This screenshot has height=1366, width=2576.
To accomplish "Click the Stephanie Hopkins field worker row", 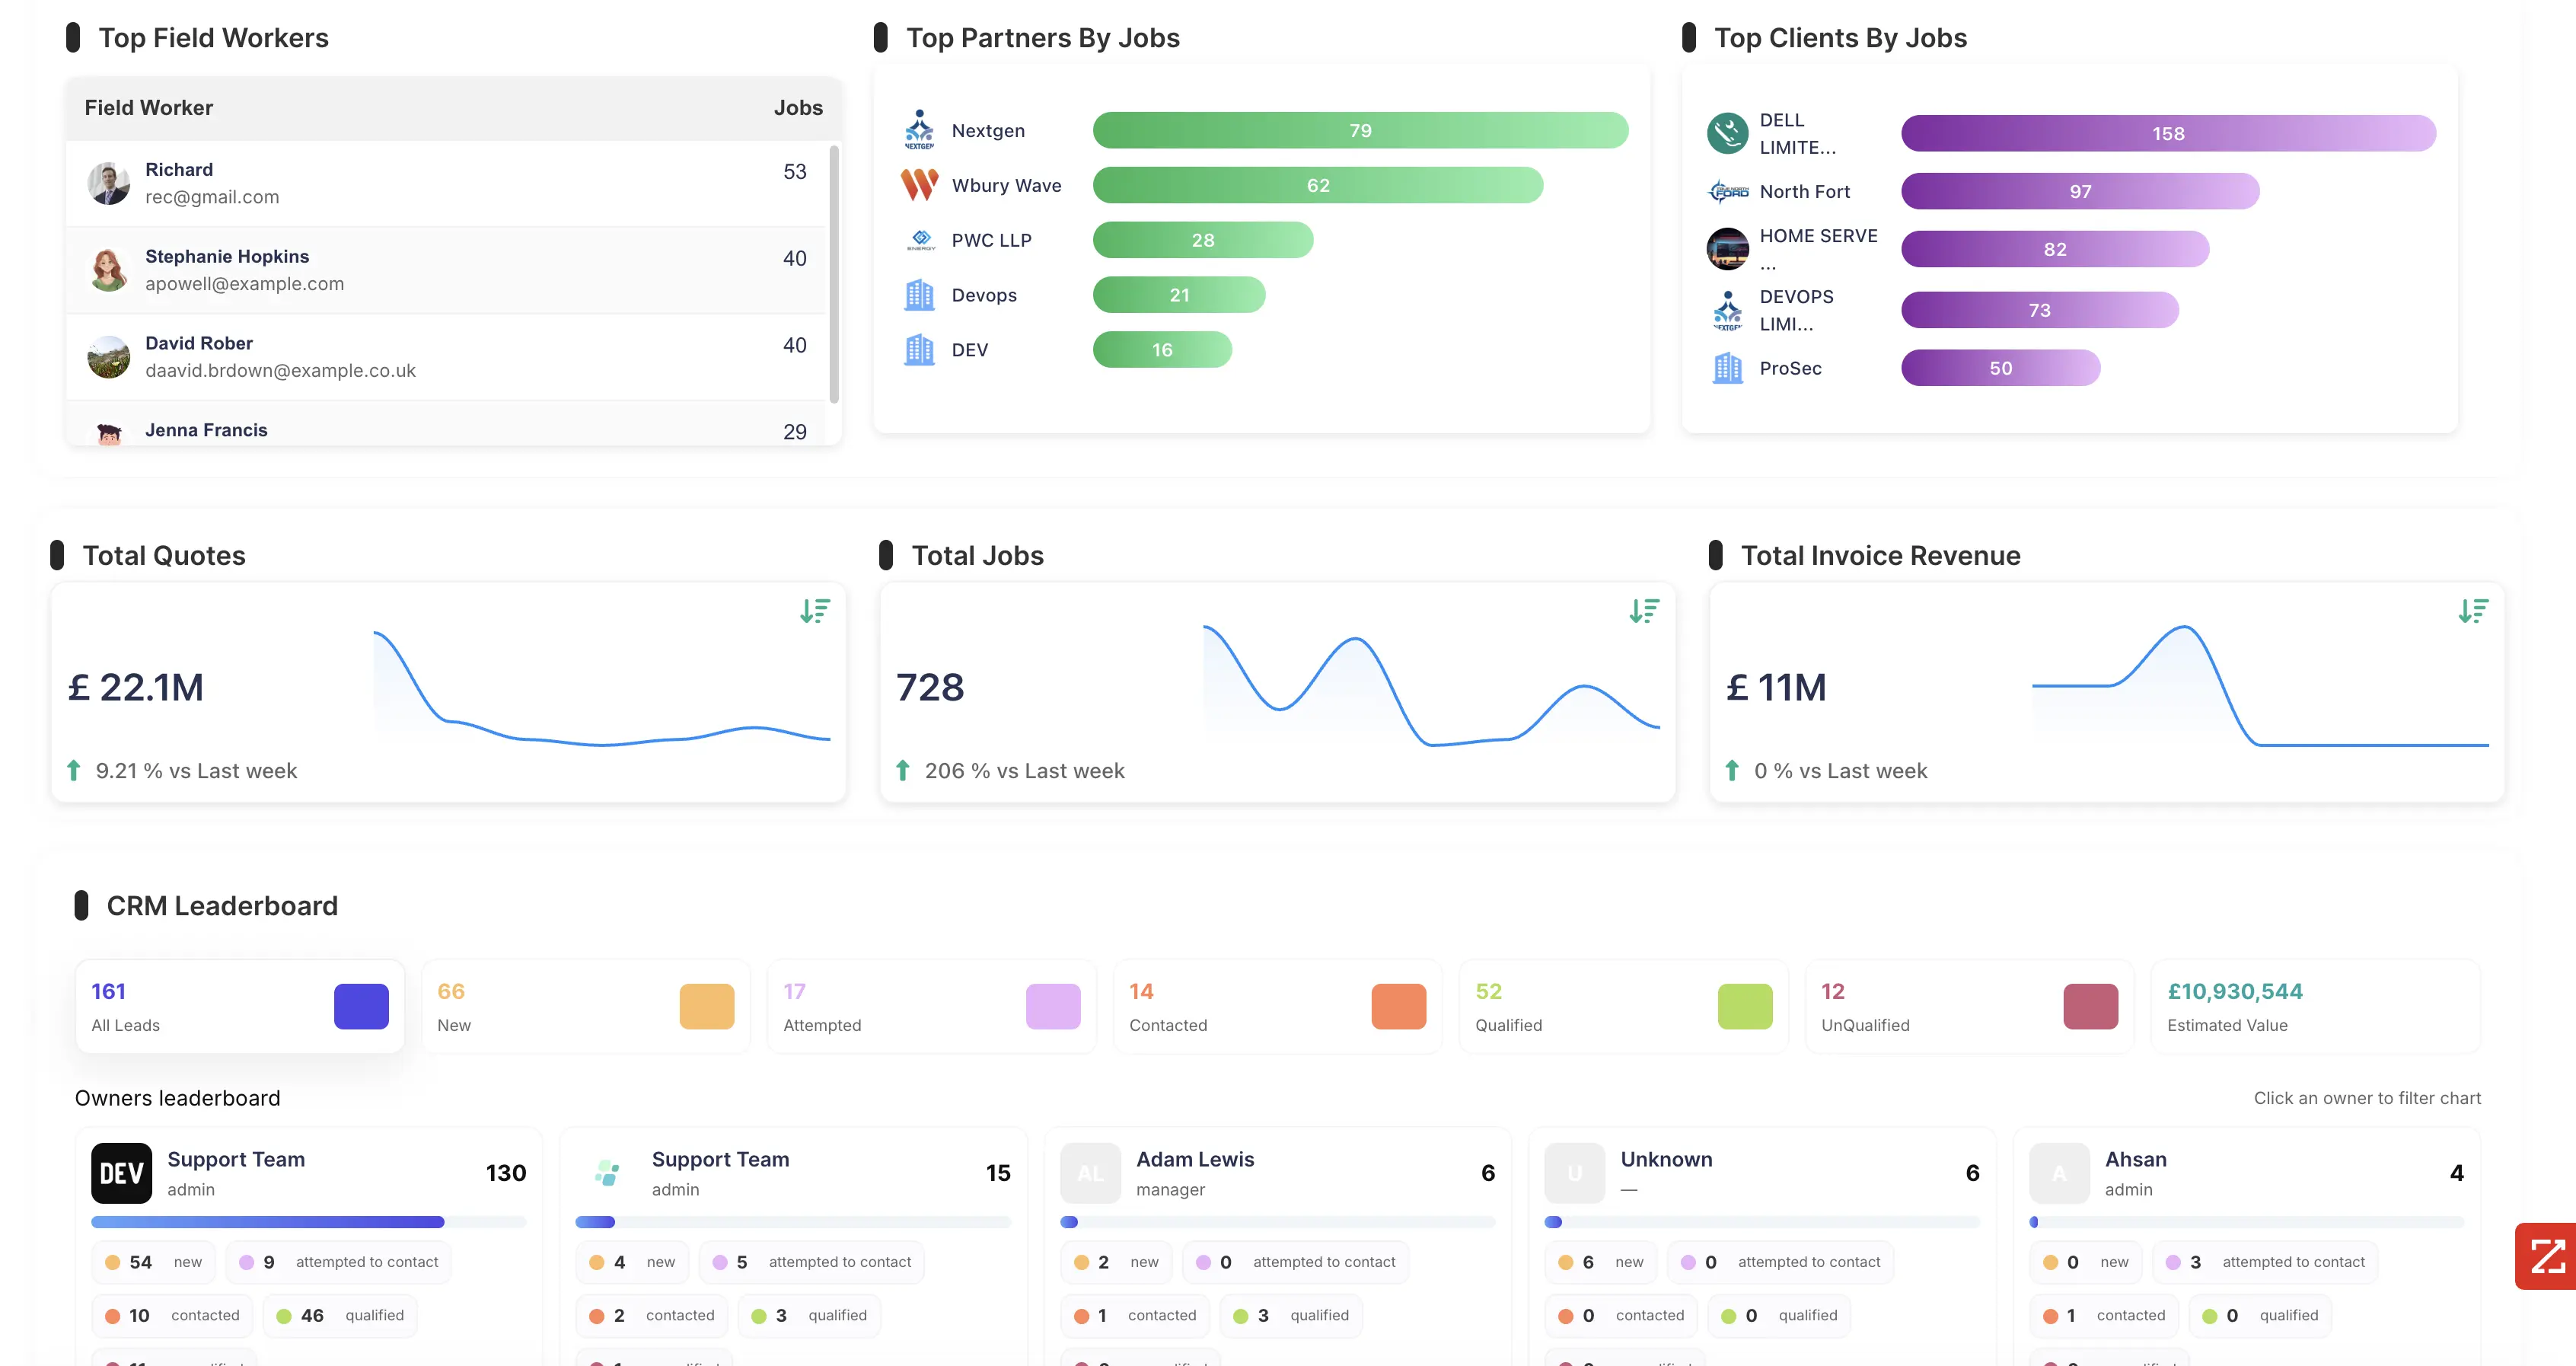I will click(446, 270).
